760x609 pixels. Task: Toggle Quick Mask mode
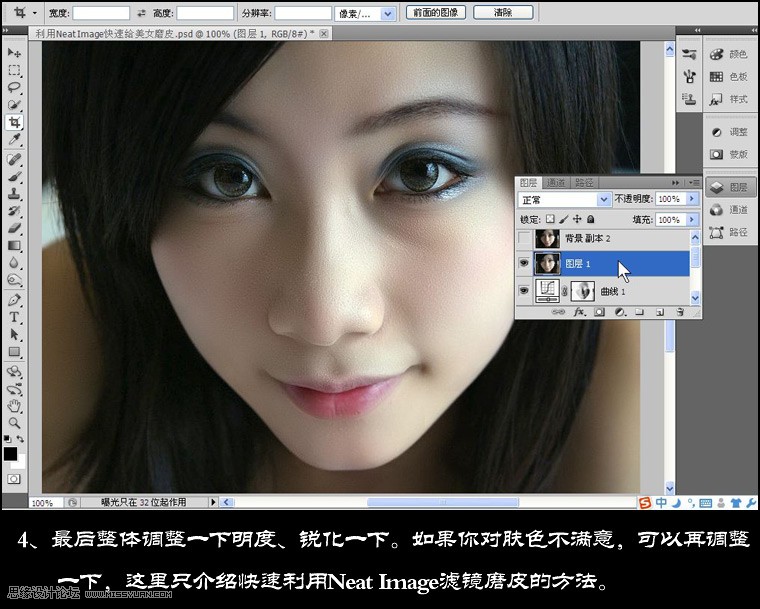tap(14, 479)
